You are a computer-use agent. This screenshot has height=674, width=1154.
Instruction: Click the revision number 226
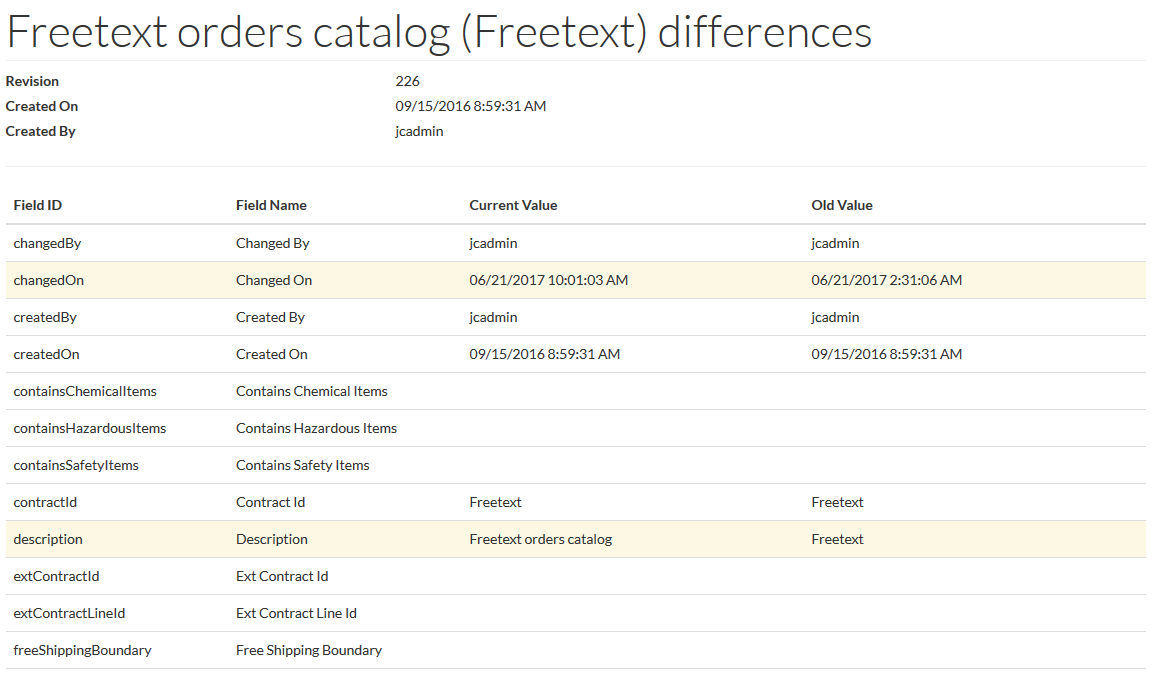coord(407,81)
